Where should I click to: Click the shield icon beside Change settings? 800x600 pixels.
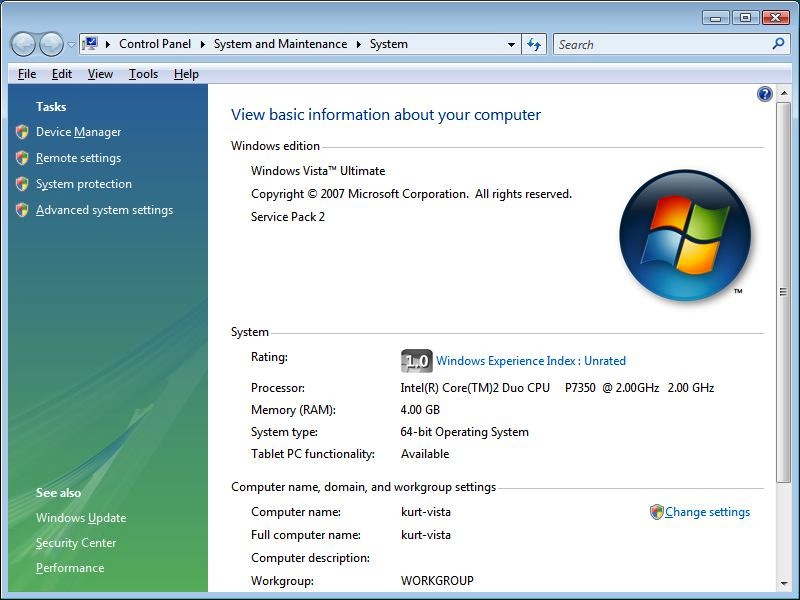click(x=657, y=512)
